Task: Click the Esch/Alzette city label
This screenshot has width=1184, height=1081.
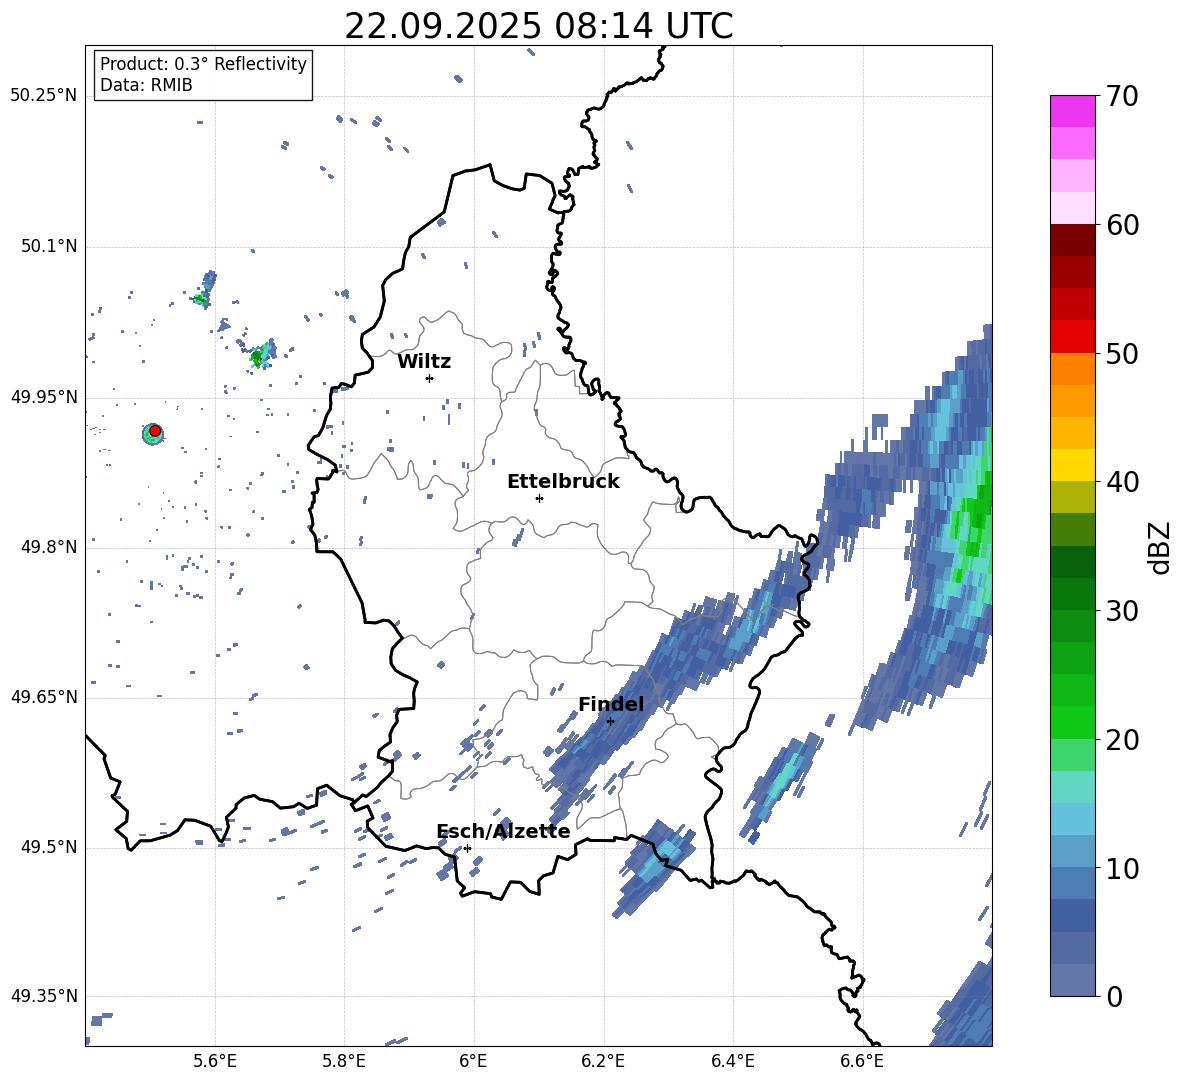Action: pos(503,831)
